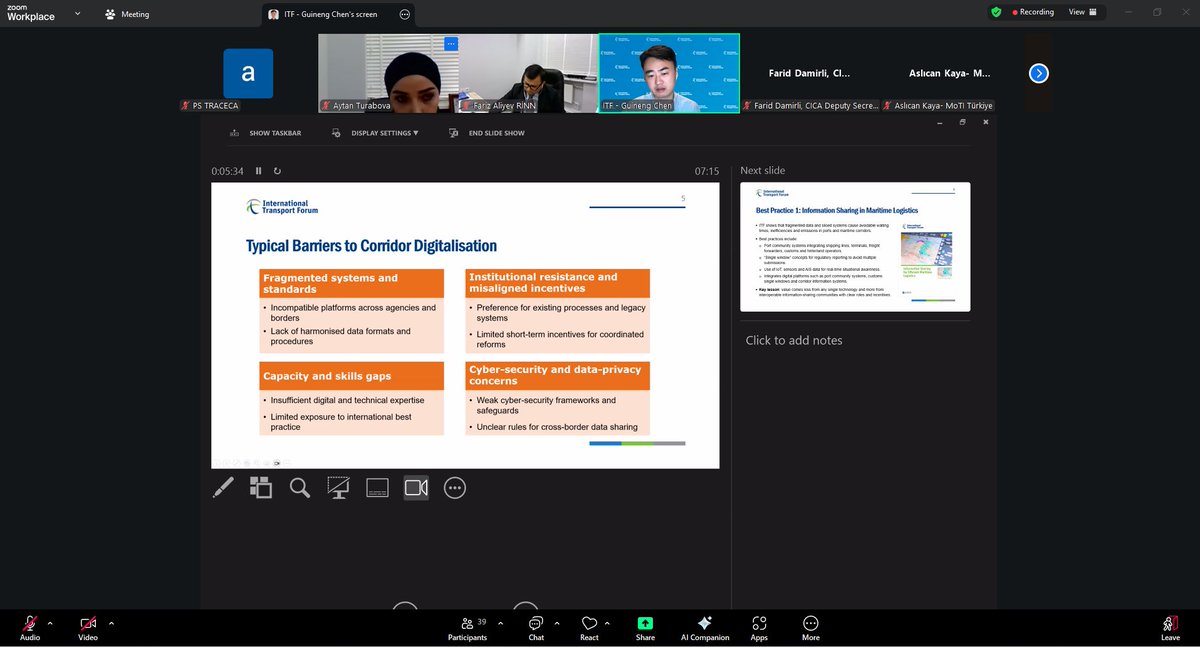
Task: Start Video in Zoom toolbar
Action: point(88,626)
